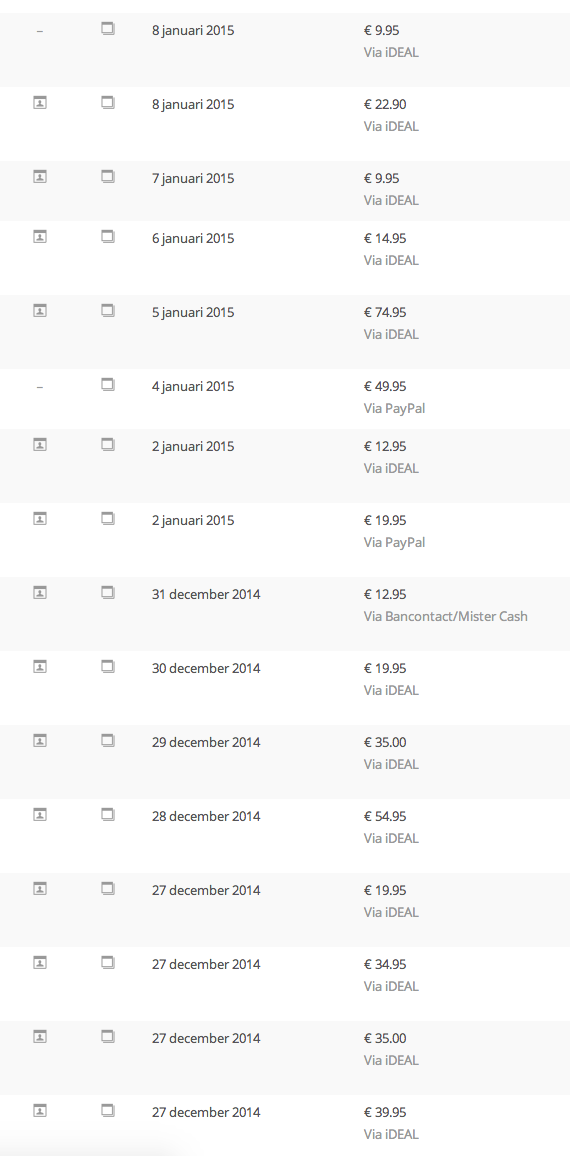The height and width of the screenshot is (1156, 570).
Task: Click order icon on 29 december 2014 row
Action: (x=108, y=741)
